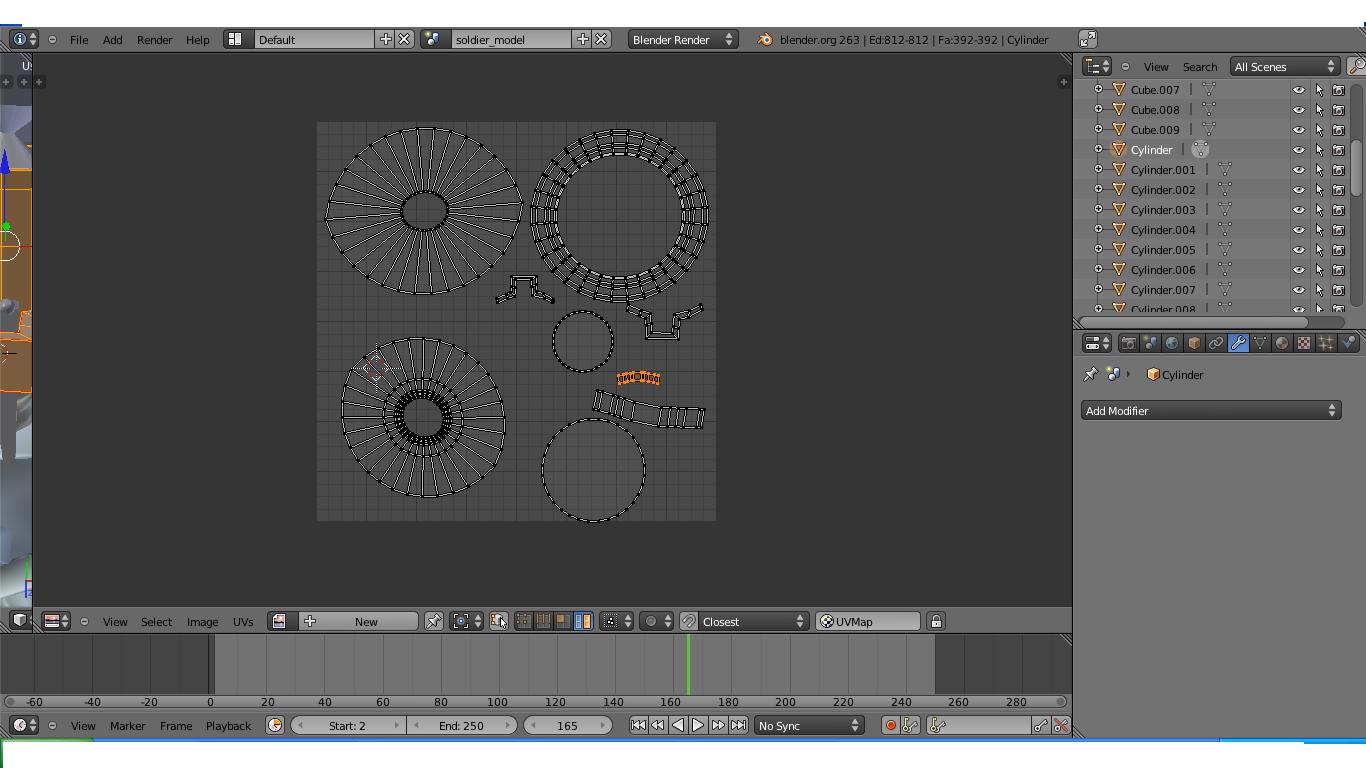1366x768 pixels.
Task: Select Cylinder.006 in the outliner
Action: click(x=1163, y=270)
